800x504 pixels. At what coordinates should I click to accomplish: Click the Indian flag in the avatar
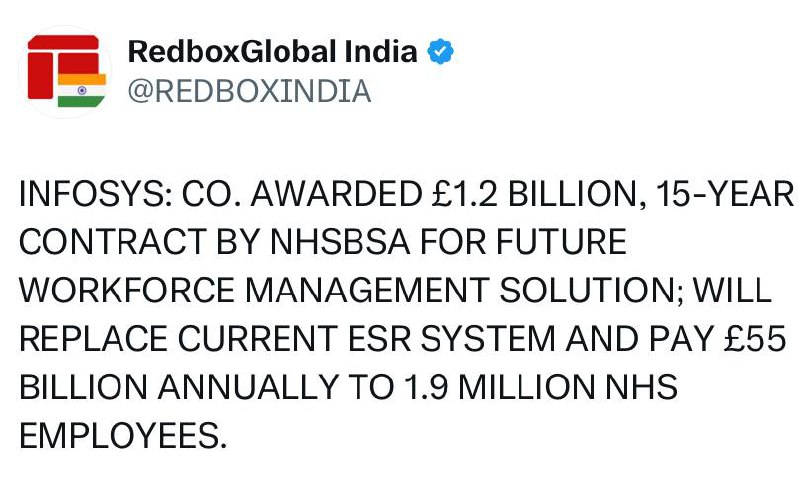pos(81,89)
